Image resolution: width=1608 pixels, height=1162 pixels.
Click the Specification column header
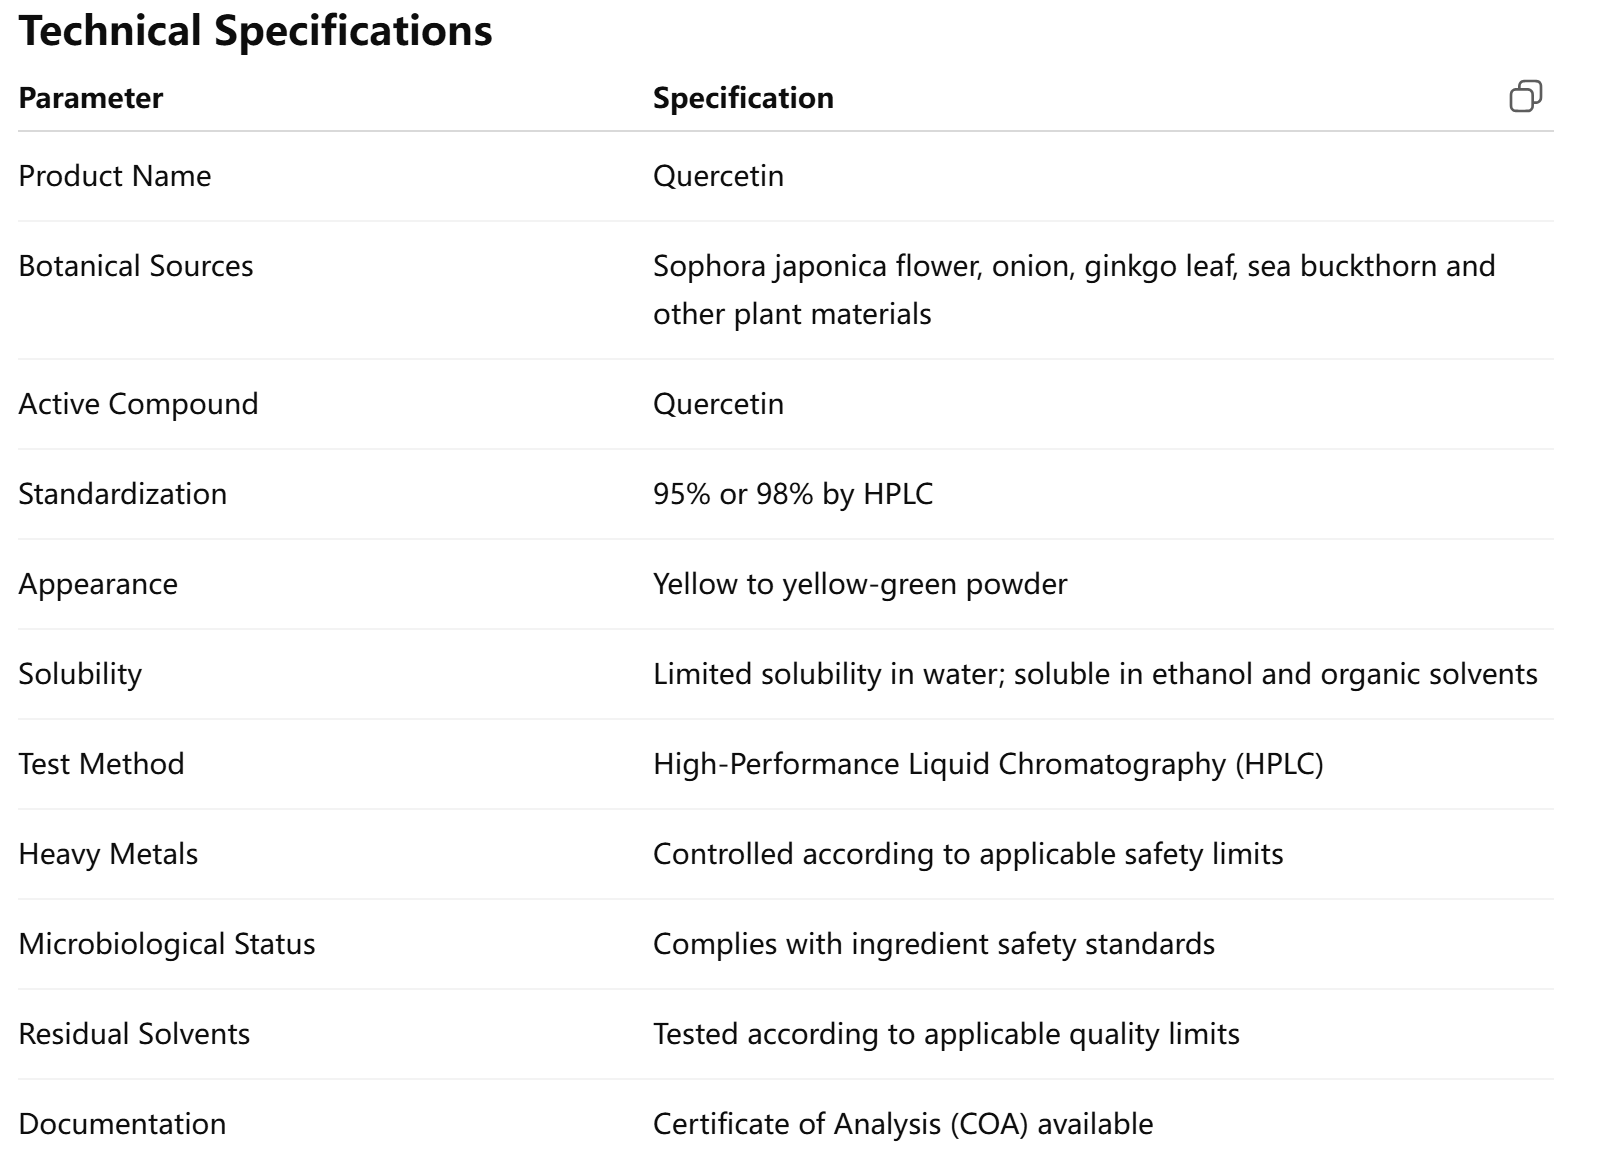point(743,98)
